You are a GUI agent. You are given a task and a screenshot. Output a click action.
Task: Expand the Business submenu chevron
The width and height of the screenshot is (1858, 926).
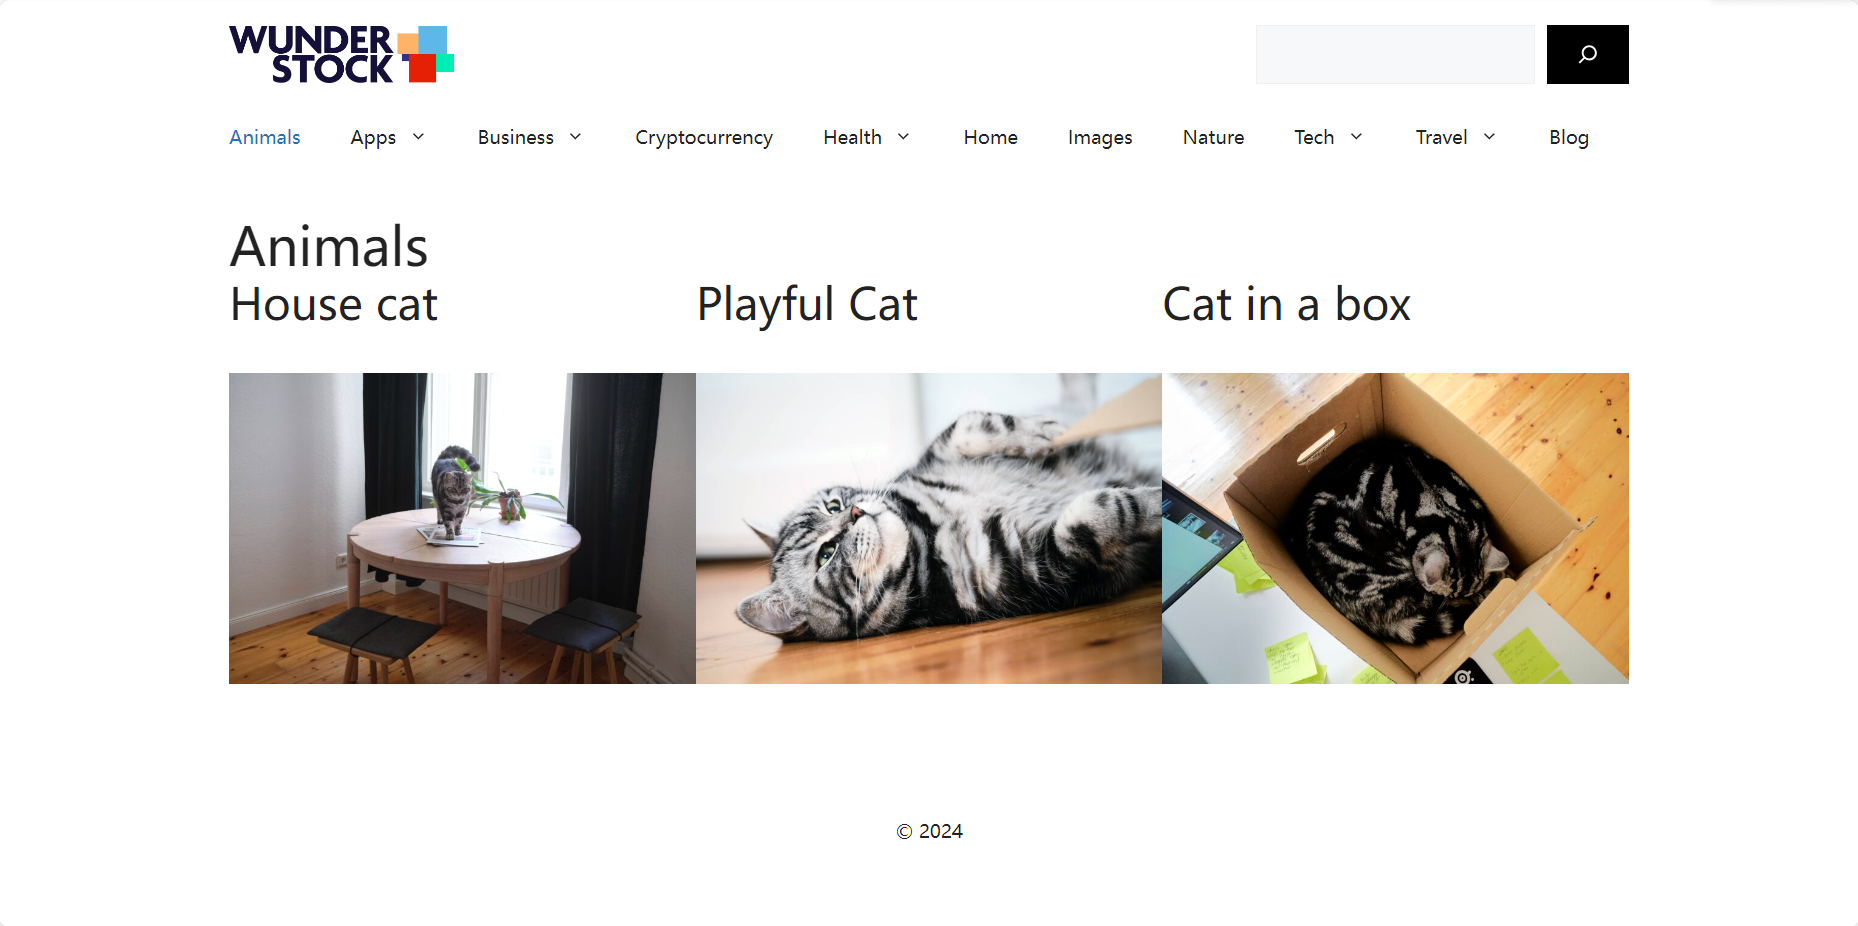point(576,137)
